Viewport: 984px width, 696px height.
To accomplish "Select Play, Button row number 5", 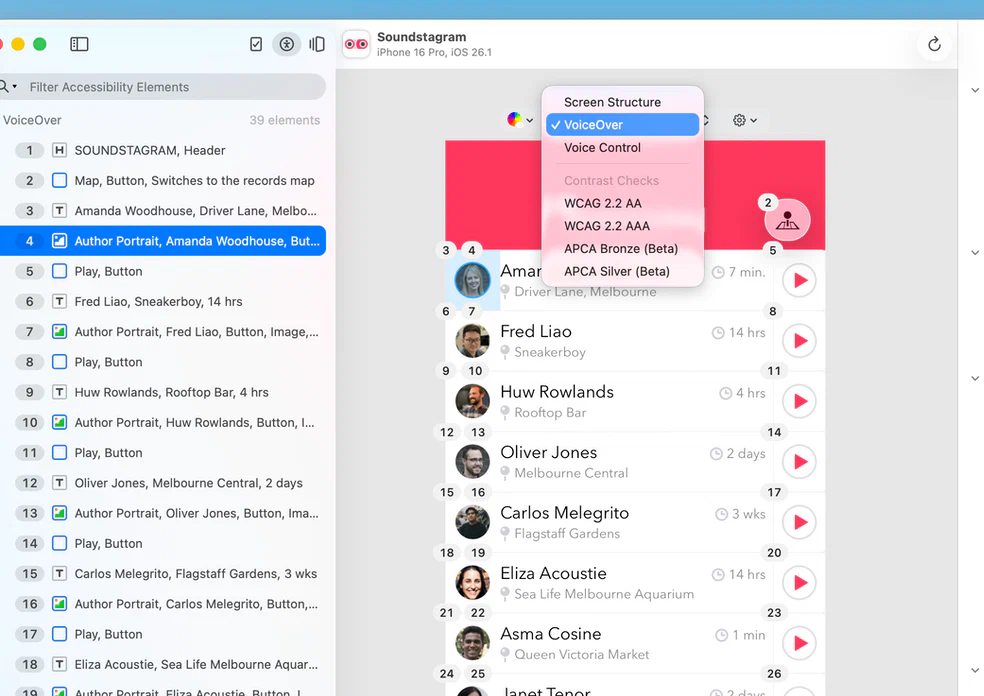I will click(x=163, y=271).
